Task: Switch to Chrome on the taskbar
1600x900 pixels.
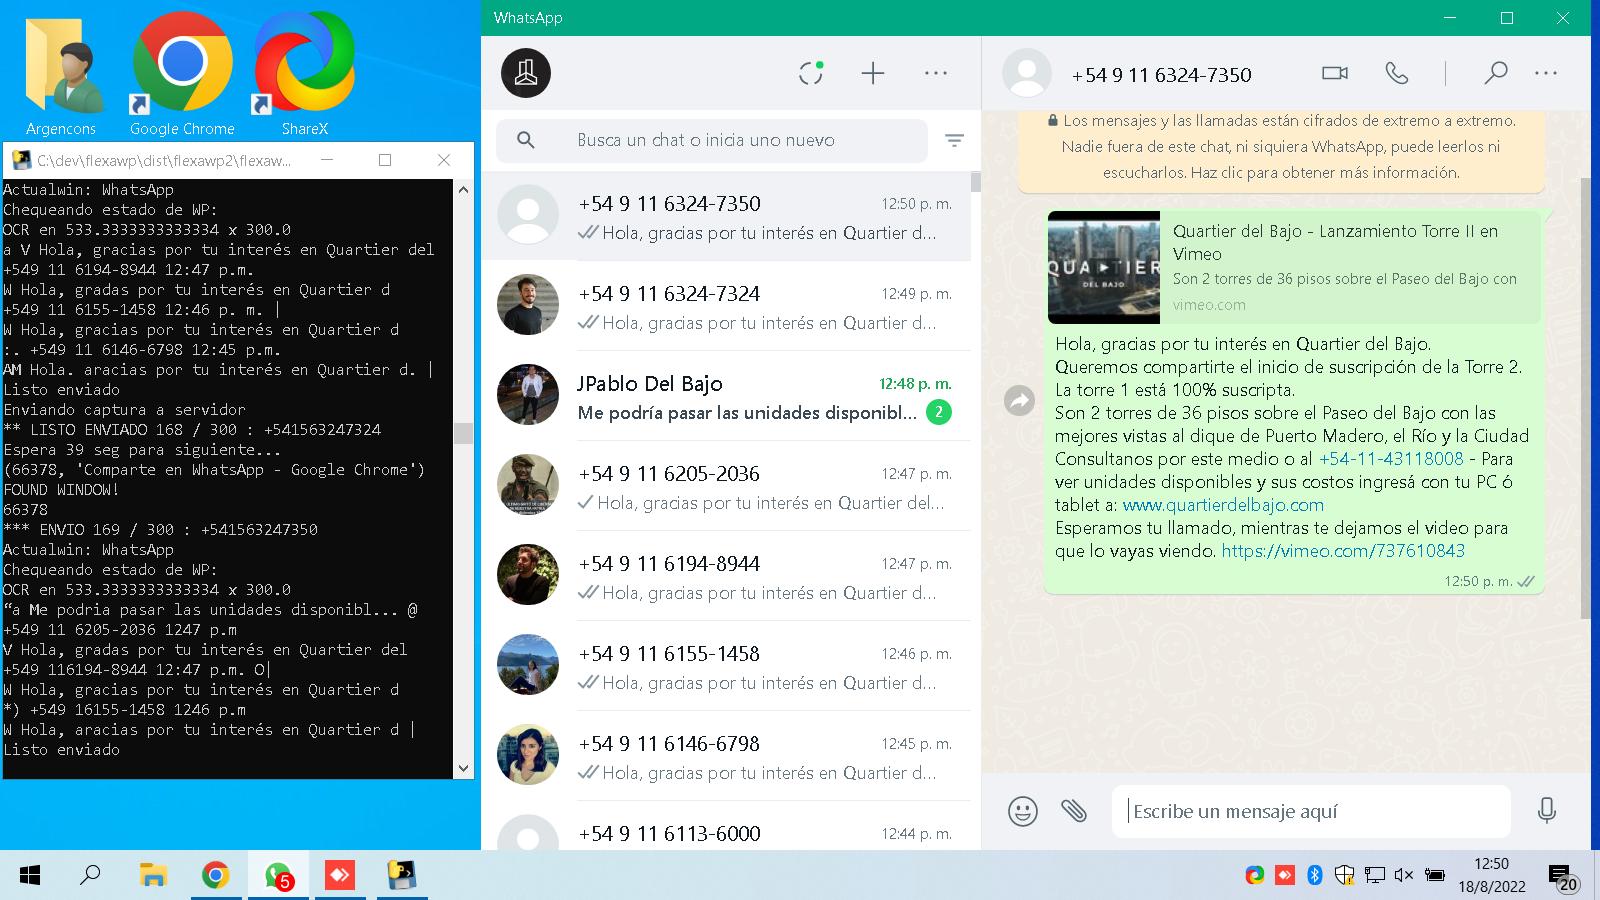Action: (x=215, y=876)
